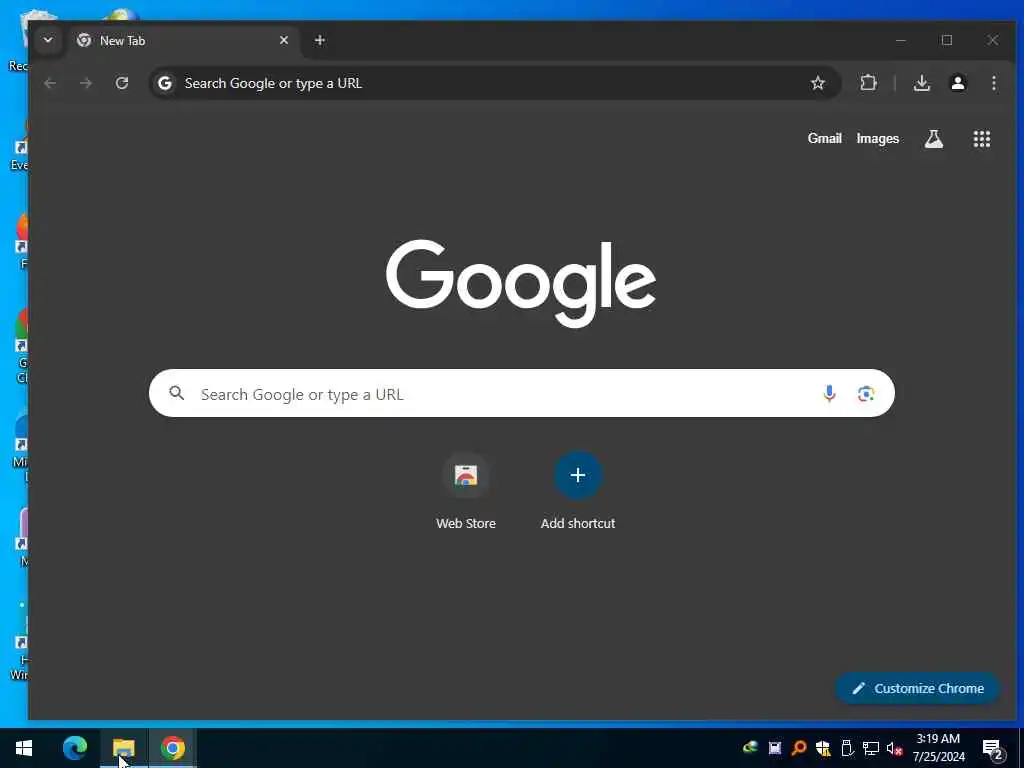The width and height of the screenshot is (1024, 768).
Task: Minimize the Chrome window
Action: coord(901,40)
